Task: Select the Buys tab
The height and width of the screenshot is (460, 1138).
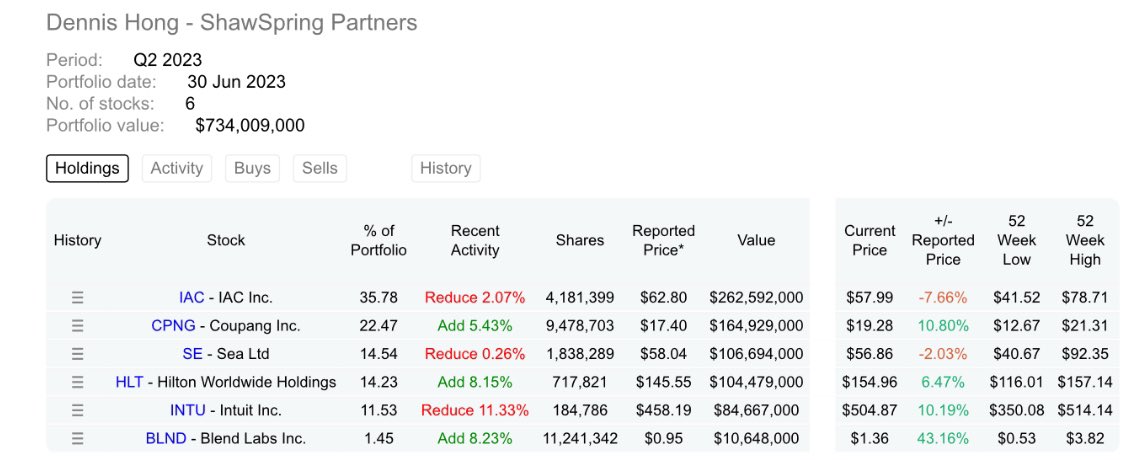Action: [252, 168]
